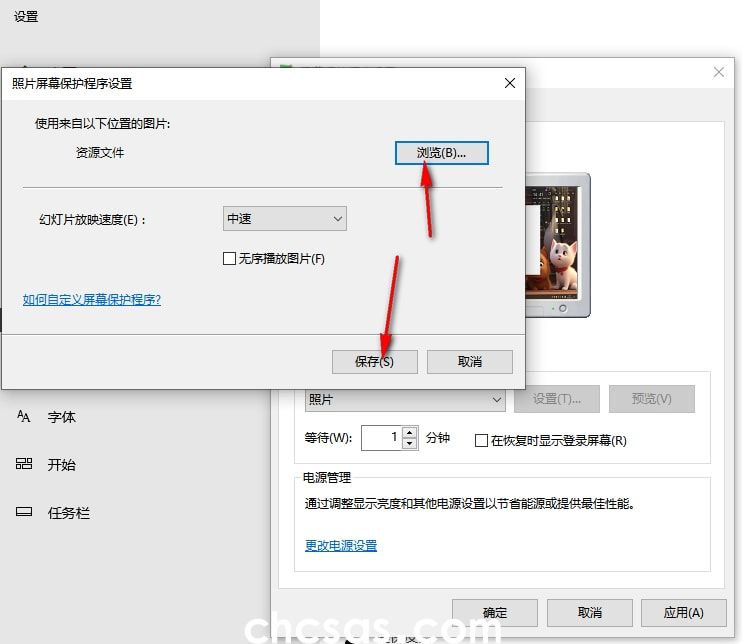Click the 资源文件 folder location text
Screen dimensions: 742x644
click(100, 153)
